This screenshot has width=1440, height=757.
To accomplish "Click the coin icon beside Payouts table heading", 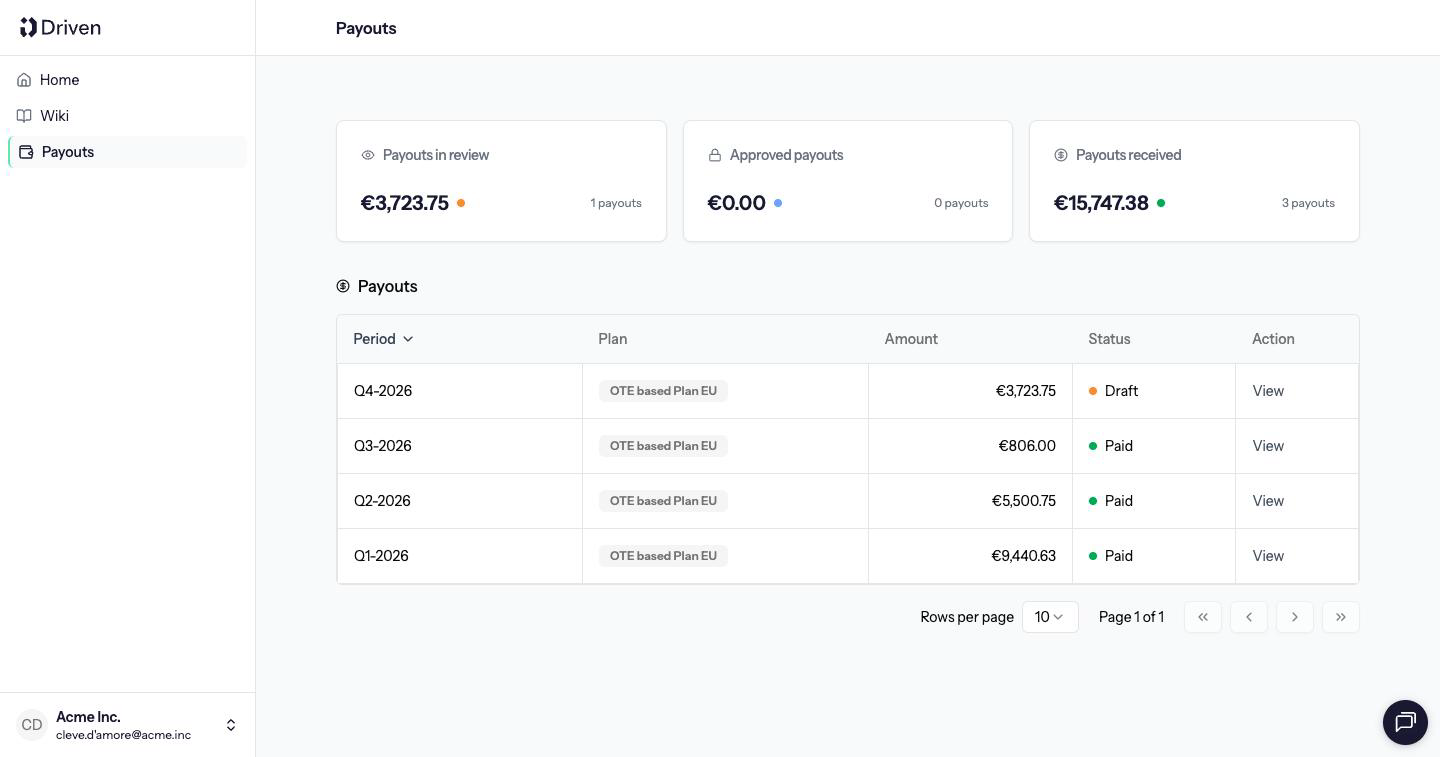I will point(343,286).
